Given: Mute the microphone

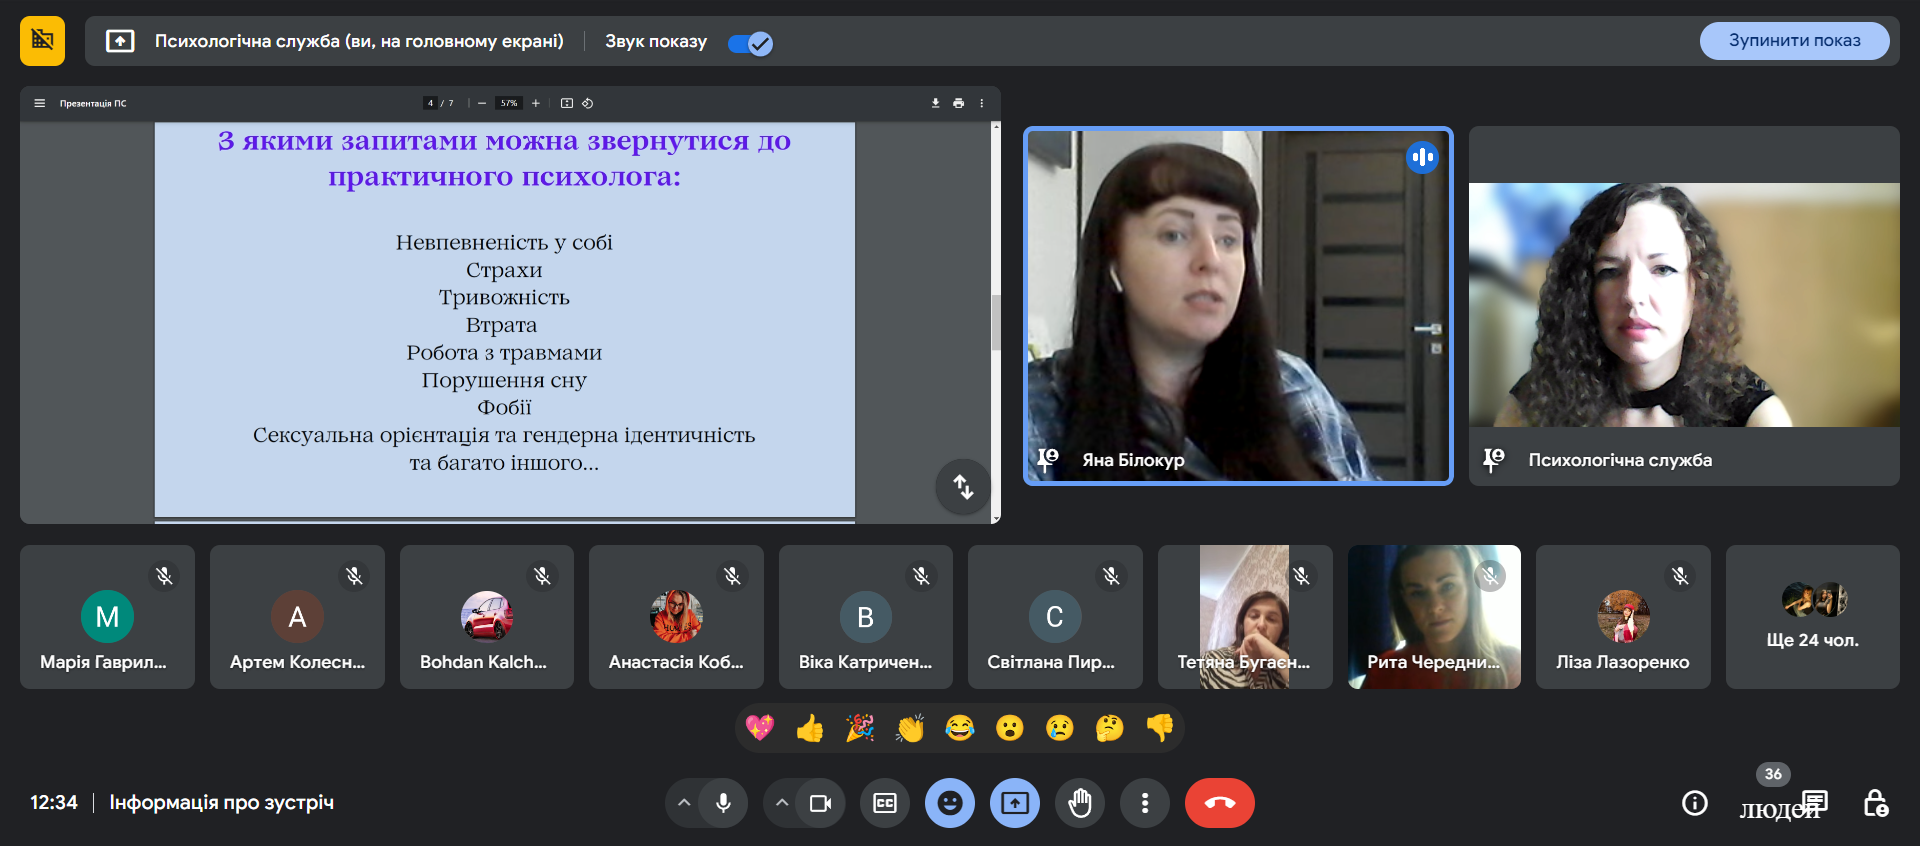Looking at the screenshot, I should 723,803.
